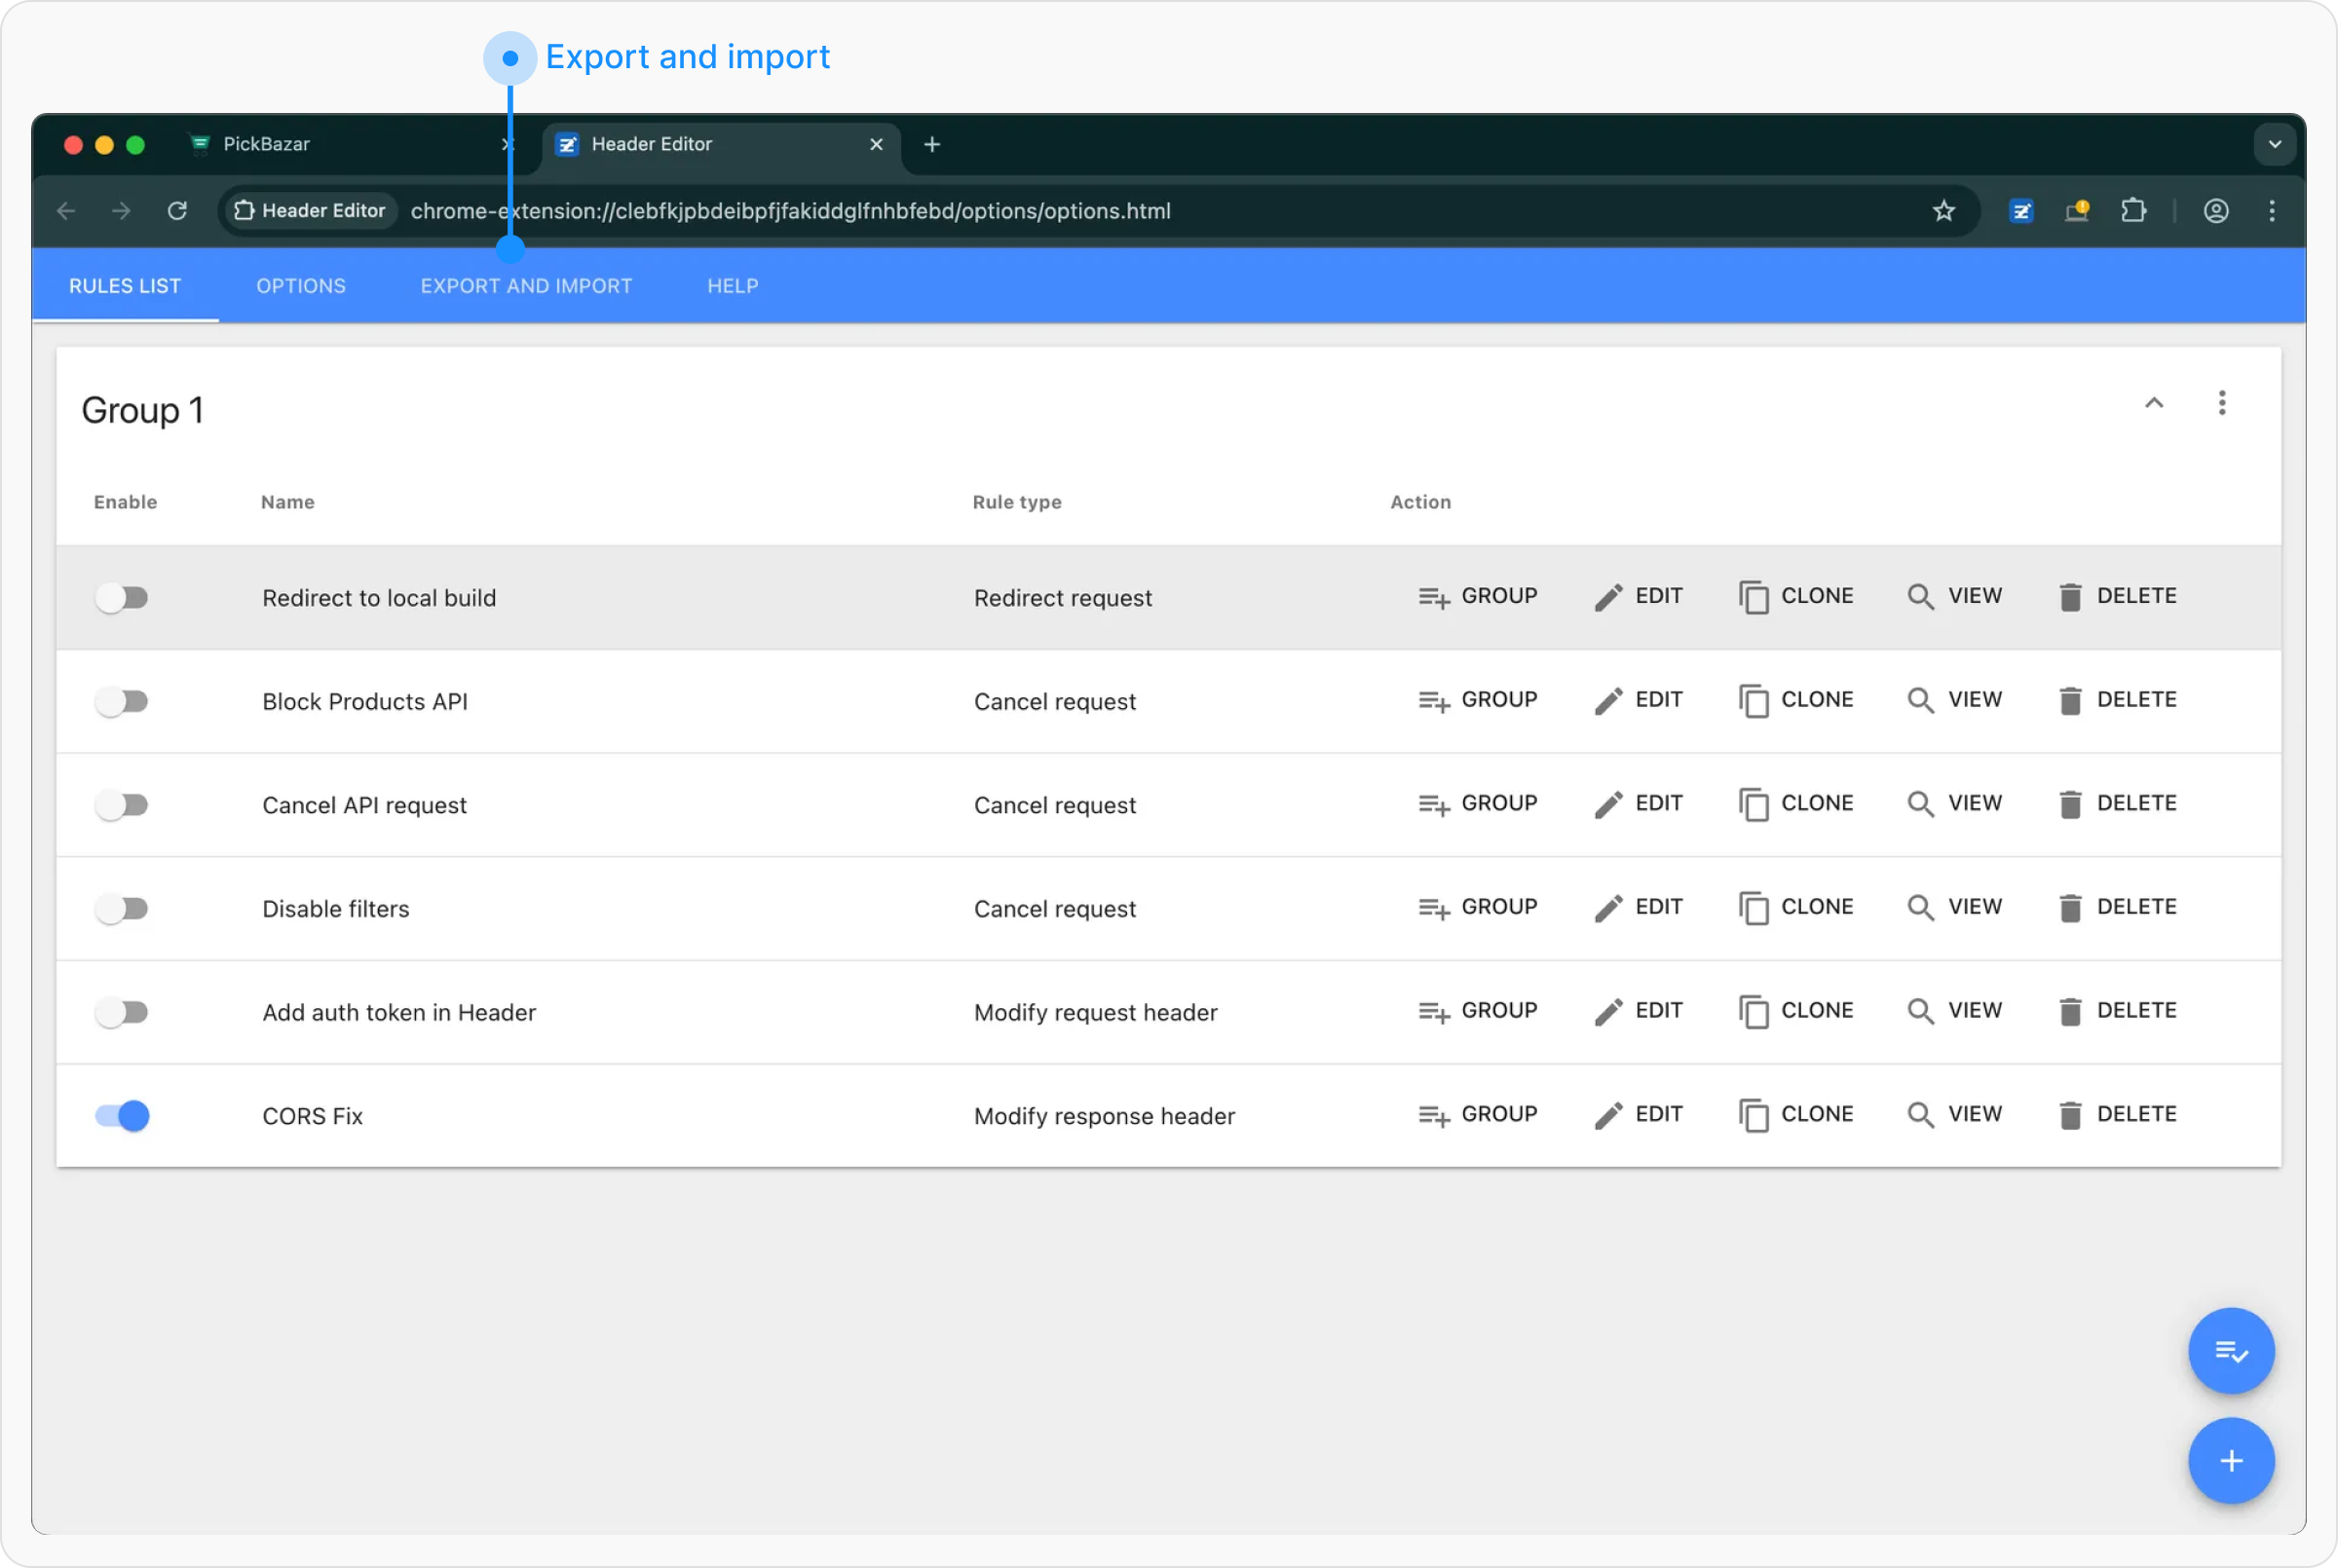Image resolution: width=2338 pixels, height=1568 pixels.
Task: Move Redirect to local build to group
Action: click(x=1478, y=597)
